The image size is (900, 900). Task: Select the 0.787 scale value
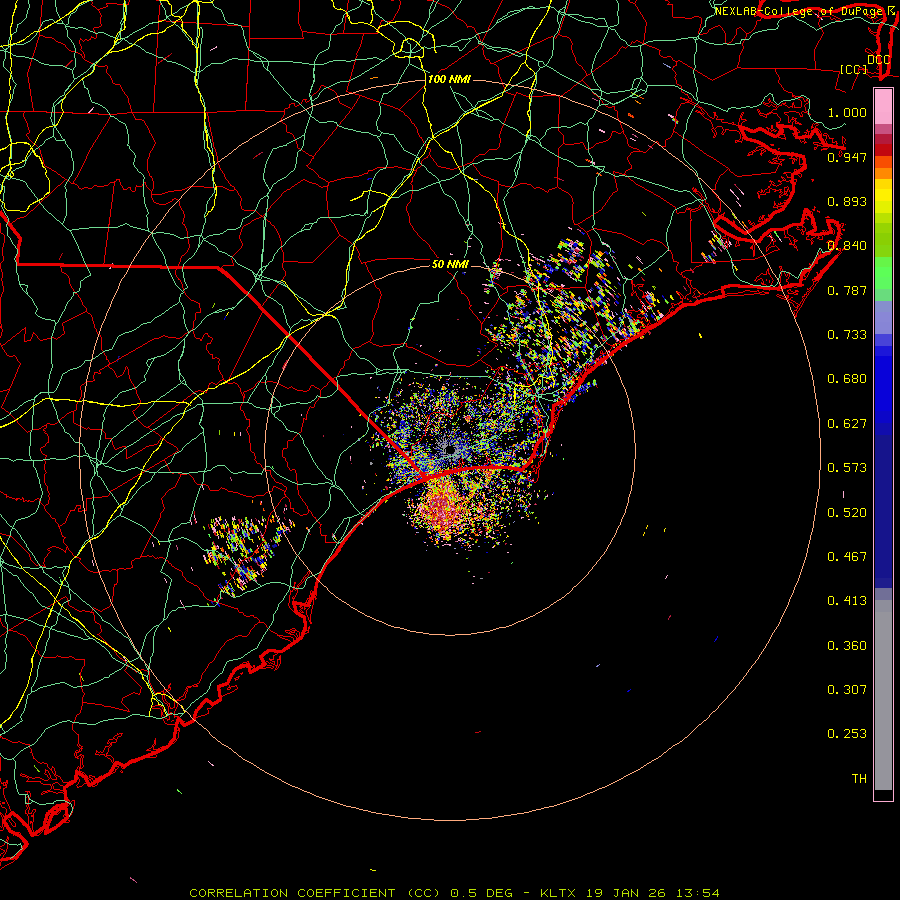pos(847,290)
